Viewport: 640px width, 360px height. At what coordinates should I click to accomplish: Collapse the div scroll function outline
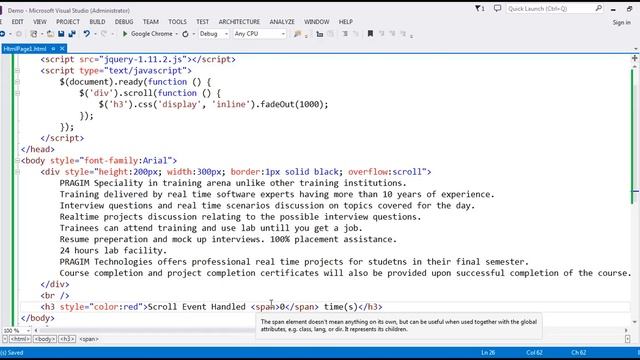[x=18, y=93]
